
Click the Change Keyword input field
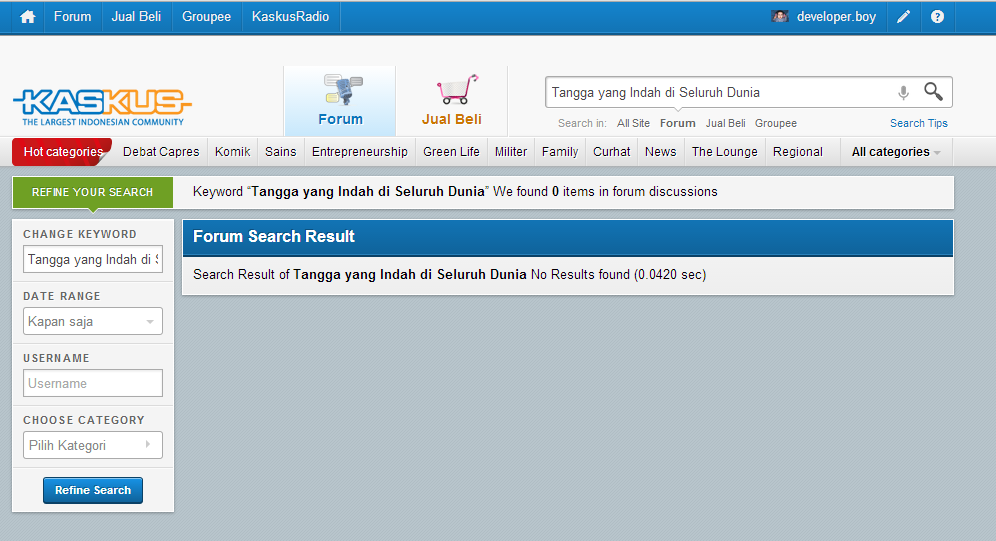click(x=93, y=259)
